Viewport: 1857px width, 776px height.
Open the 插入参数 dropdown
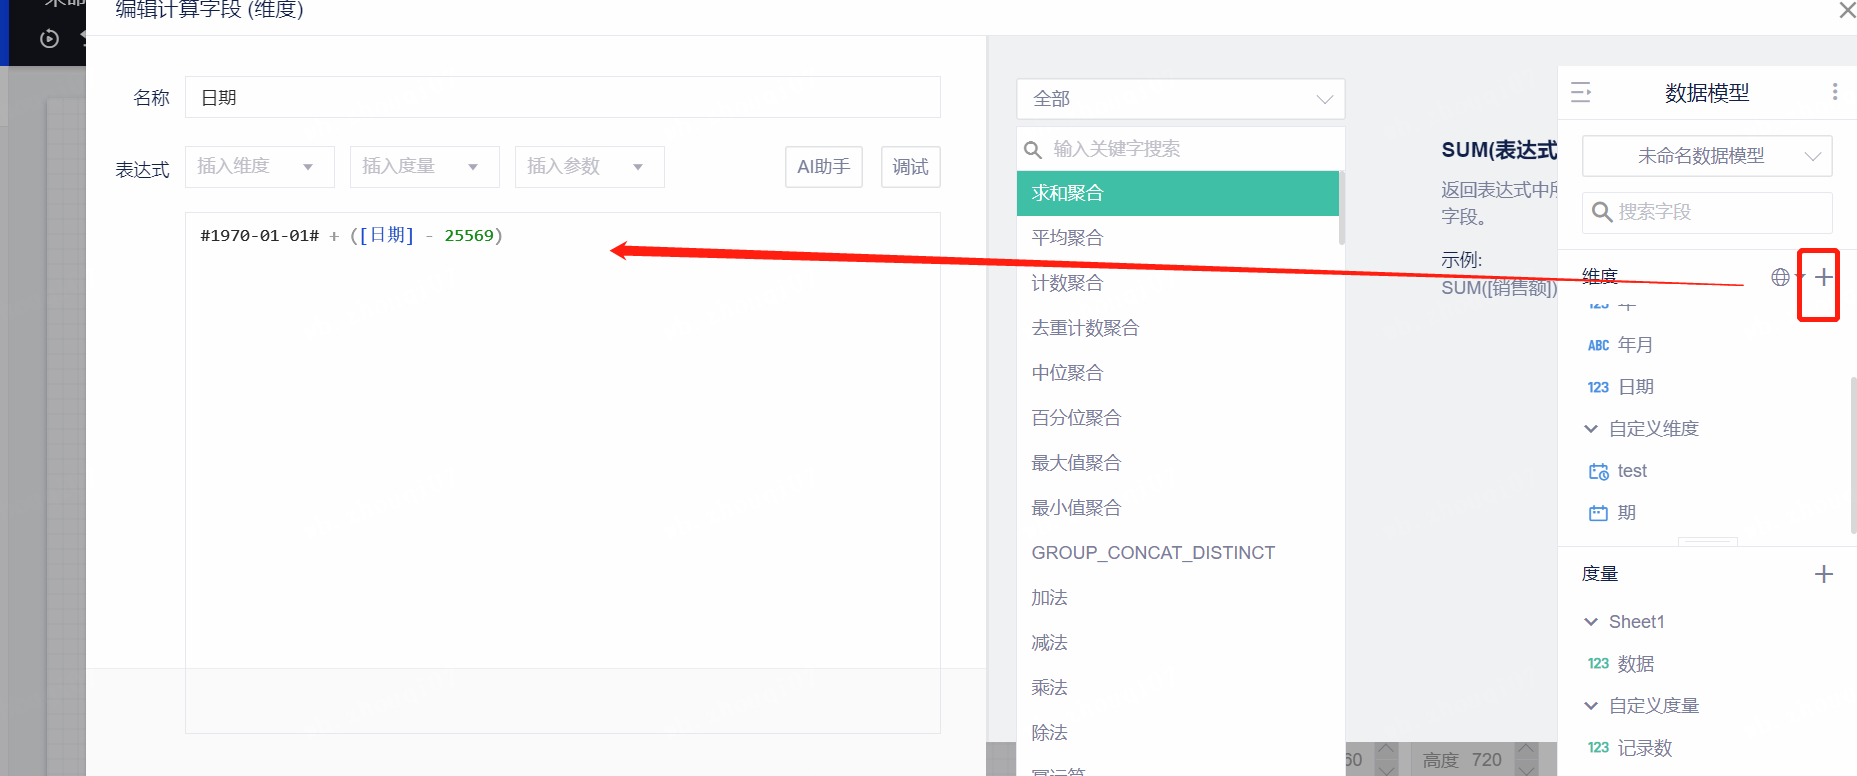[589, 166]
